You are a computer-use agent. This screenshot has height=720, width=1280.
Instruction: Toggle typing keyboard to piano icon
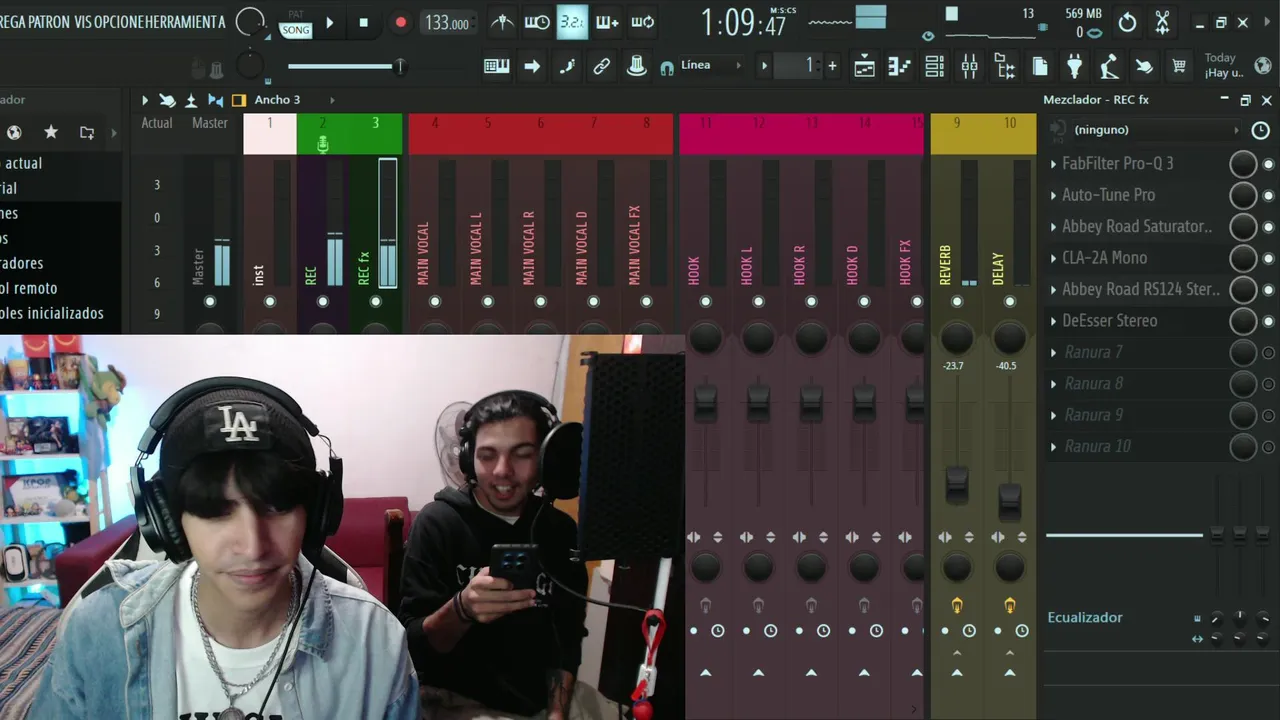[496, 67]
